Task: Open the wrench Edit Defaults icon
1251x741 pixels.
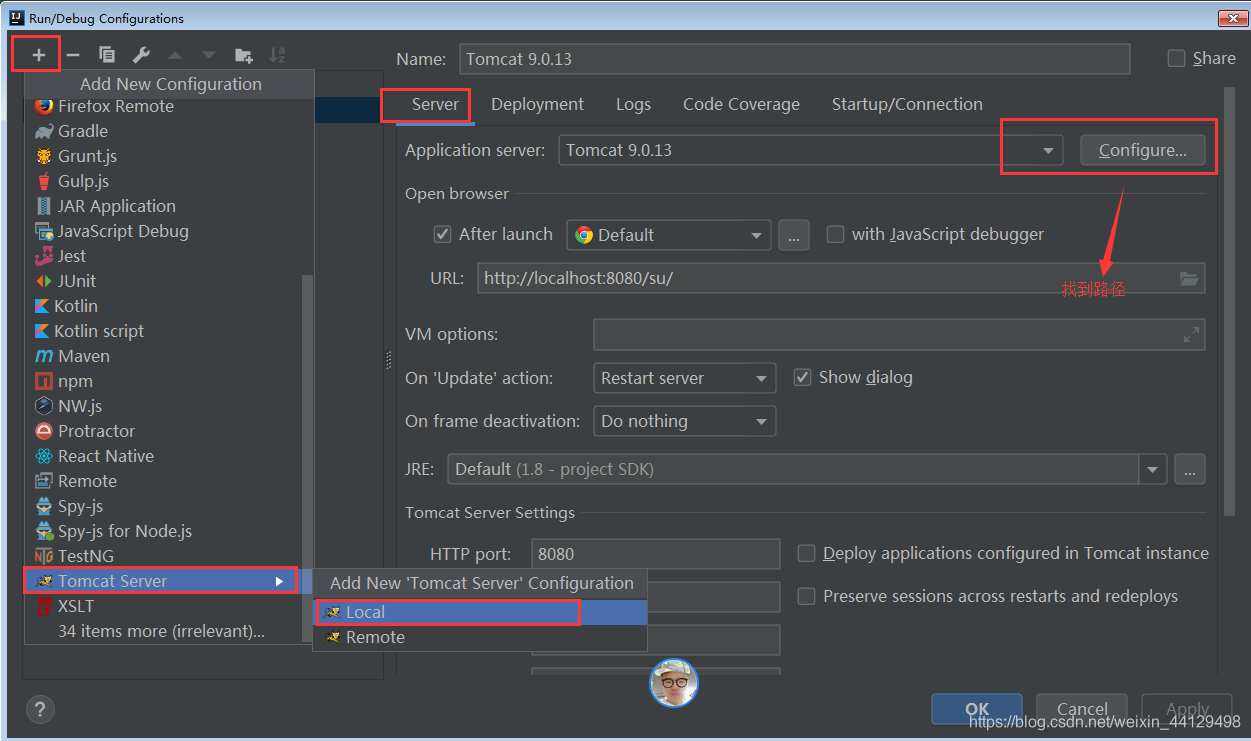Action: [x=141, y=55]
